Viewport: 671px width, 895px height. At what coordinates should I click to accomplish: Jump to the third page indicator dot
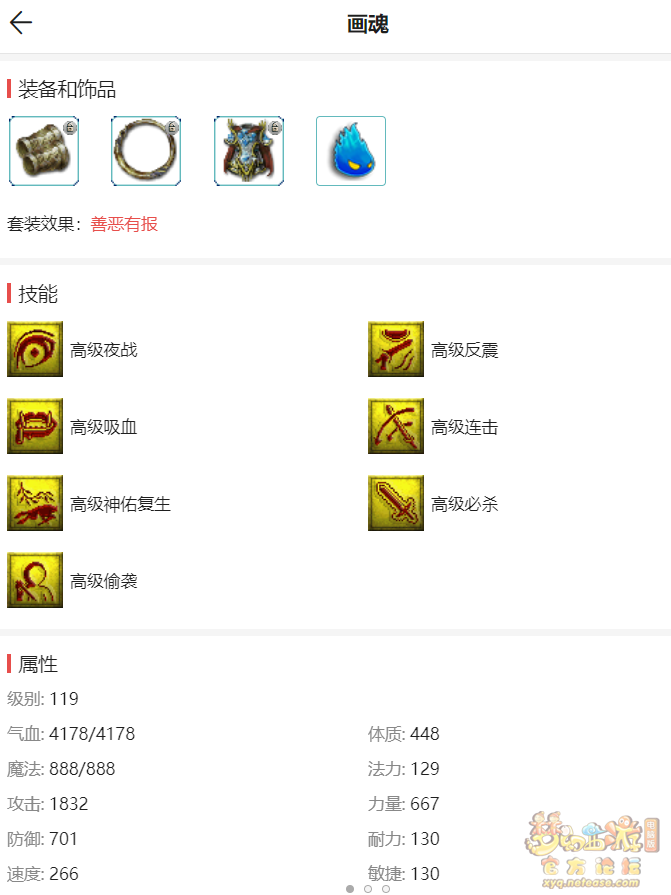(x=386, y=889)
